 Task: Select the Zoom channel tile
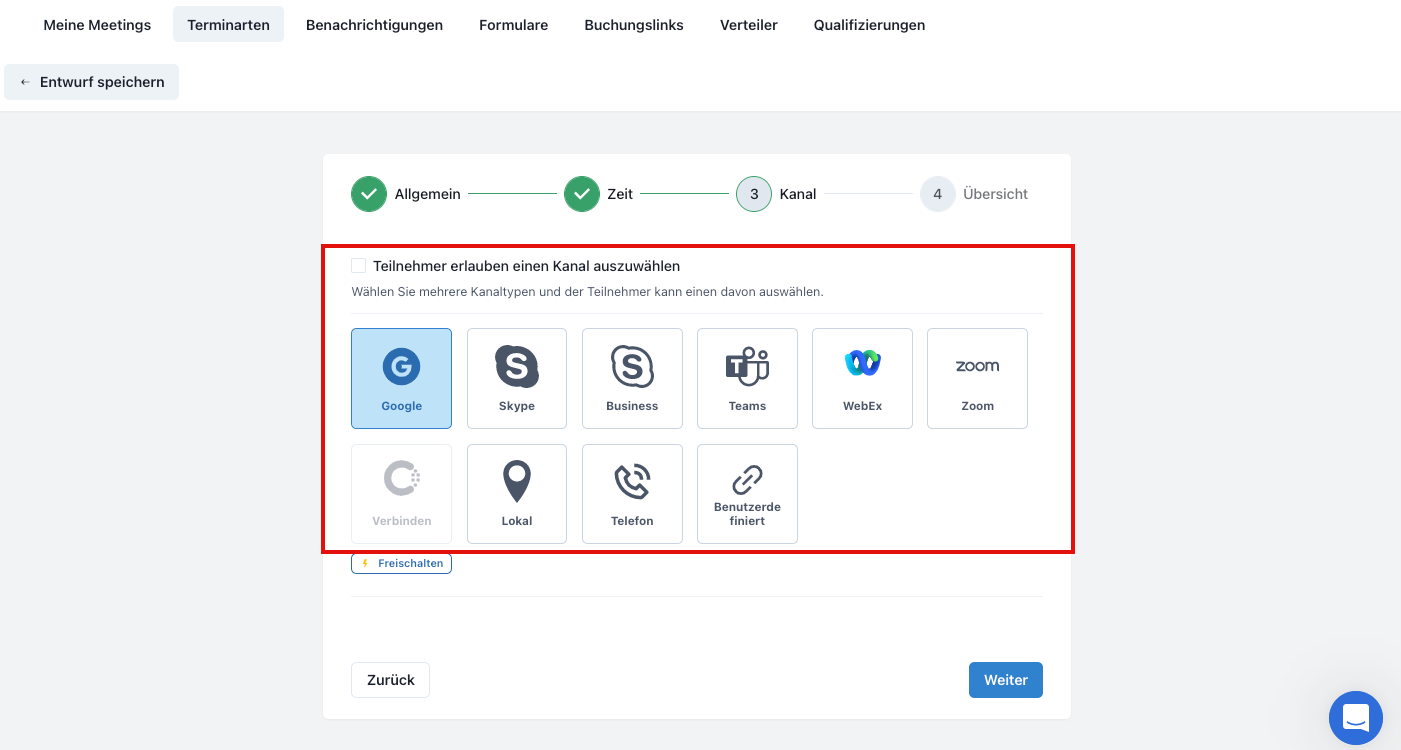pyautogui.click(x=977, y=378)
